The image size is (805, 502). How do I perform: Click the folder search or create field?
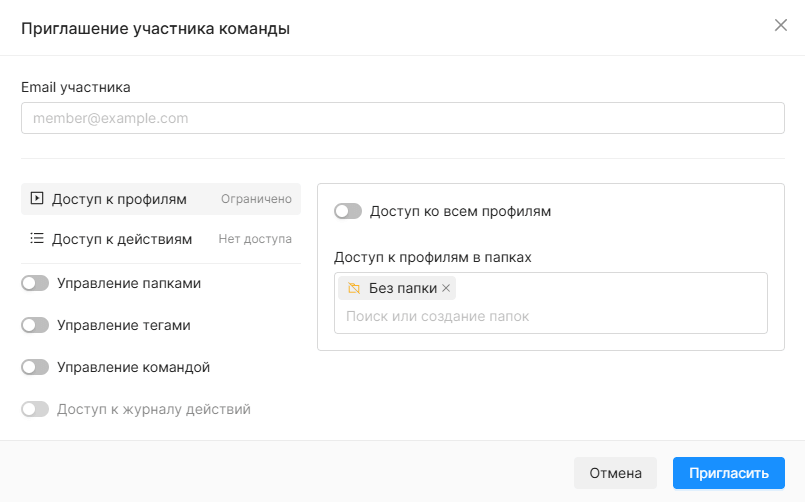[551, 316]
